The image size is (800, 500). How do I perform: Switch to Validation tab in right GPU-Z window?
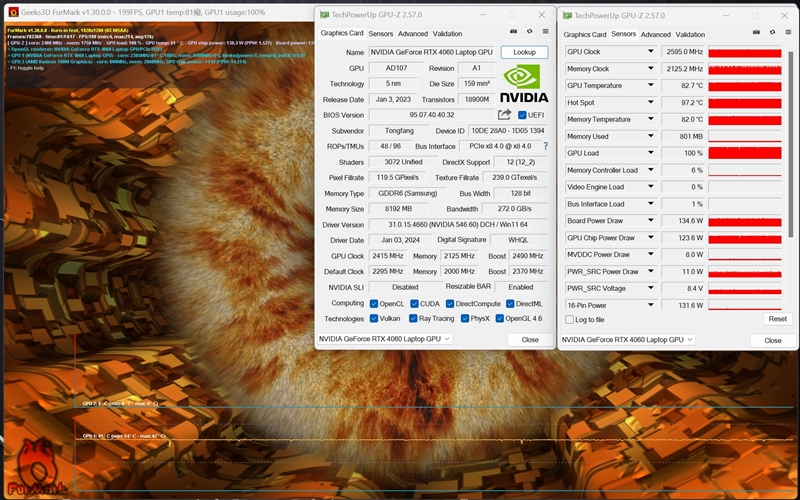[690, 34]
